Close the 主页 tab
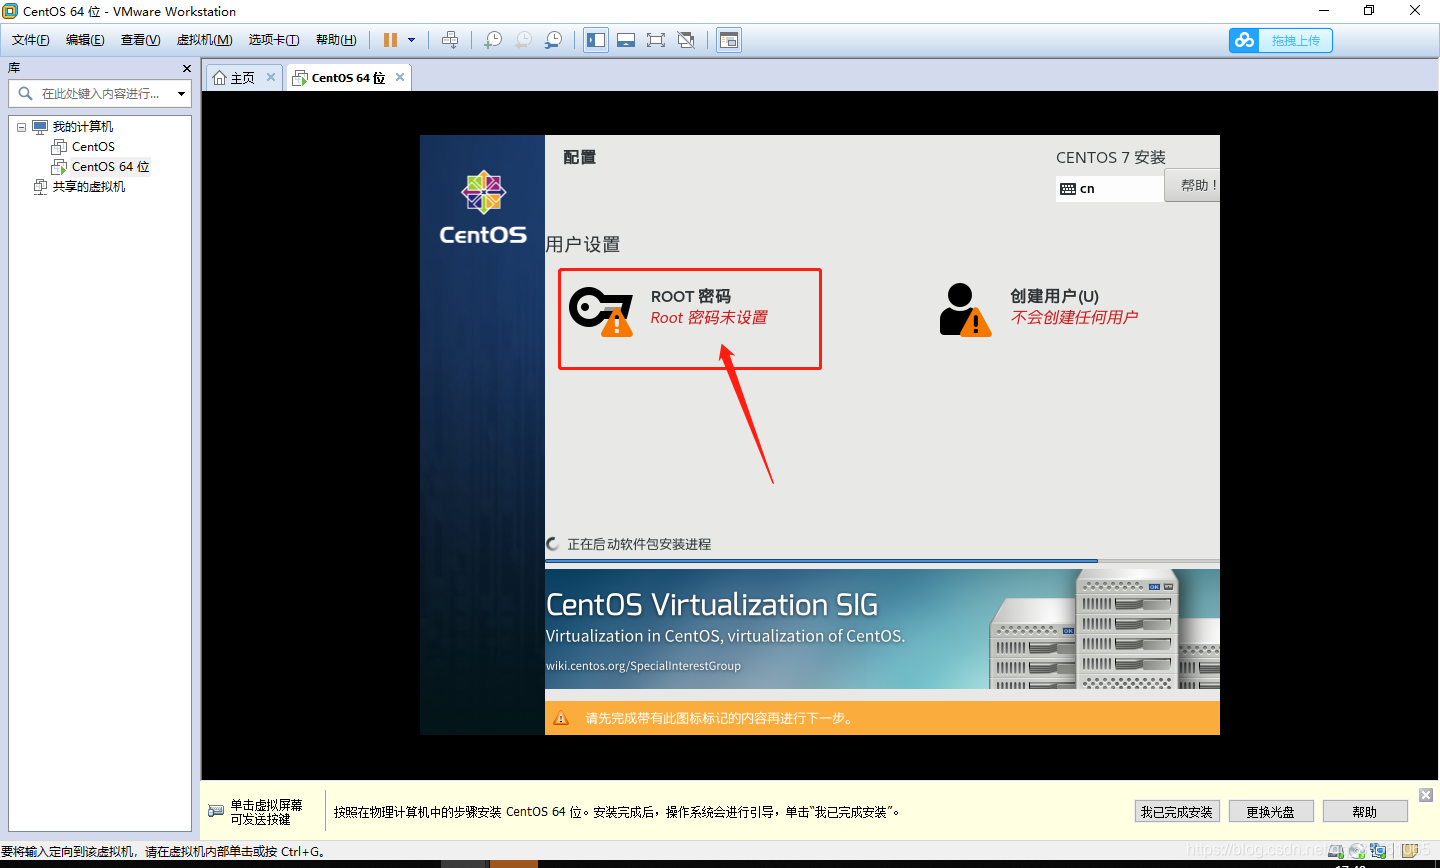Viewport: 1440px width, 868px height. coord(270,77)
